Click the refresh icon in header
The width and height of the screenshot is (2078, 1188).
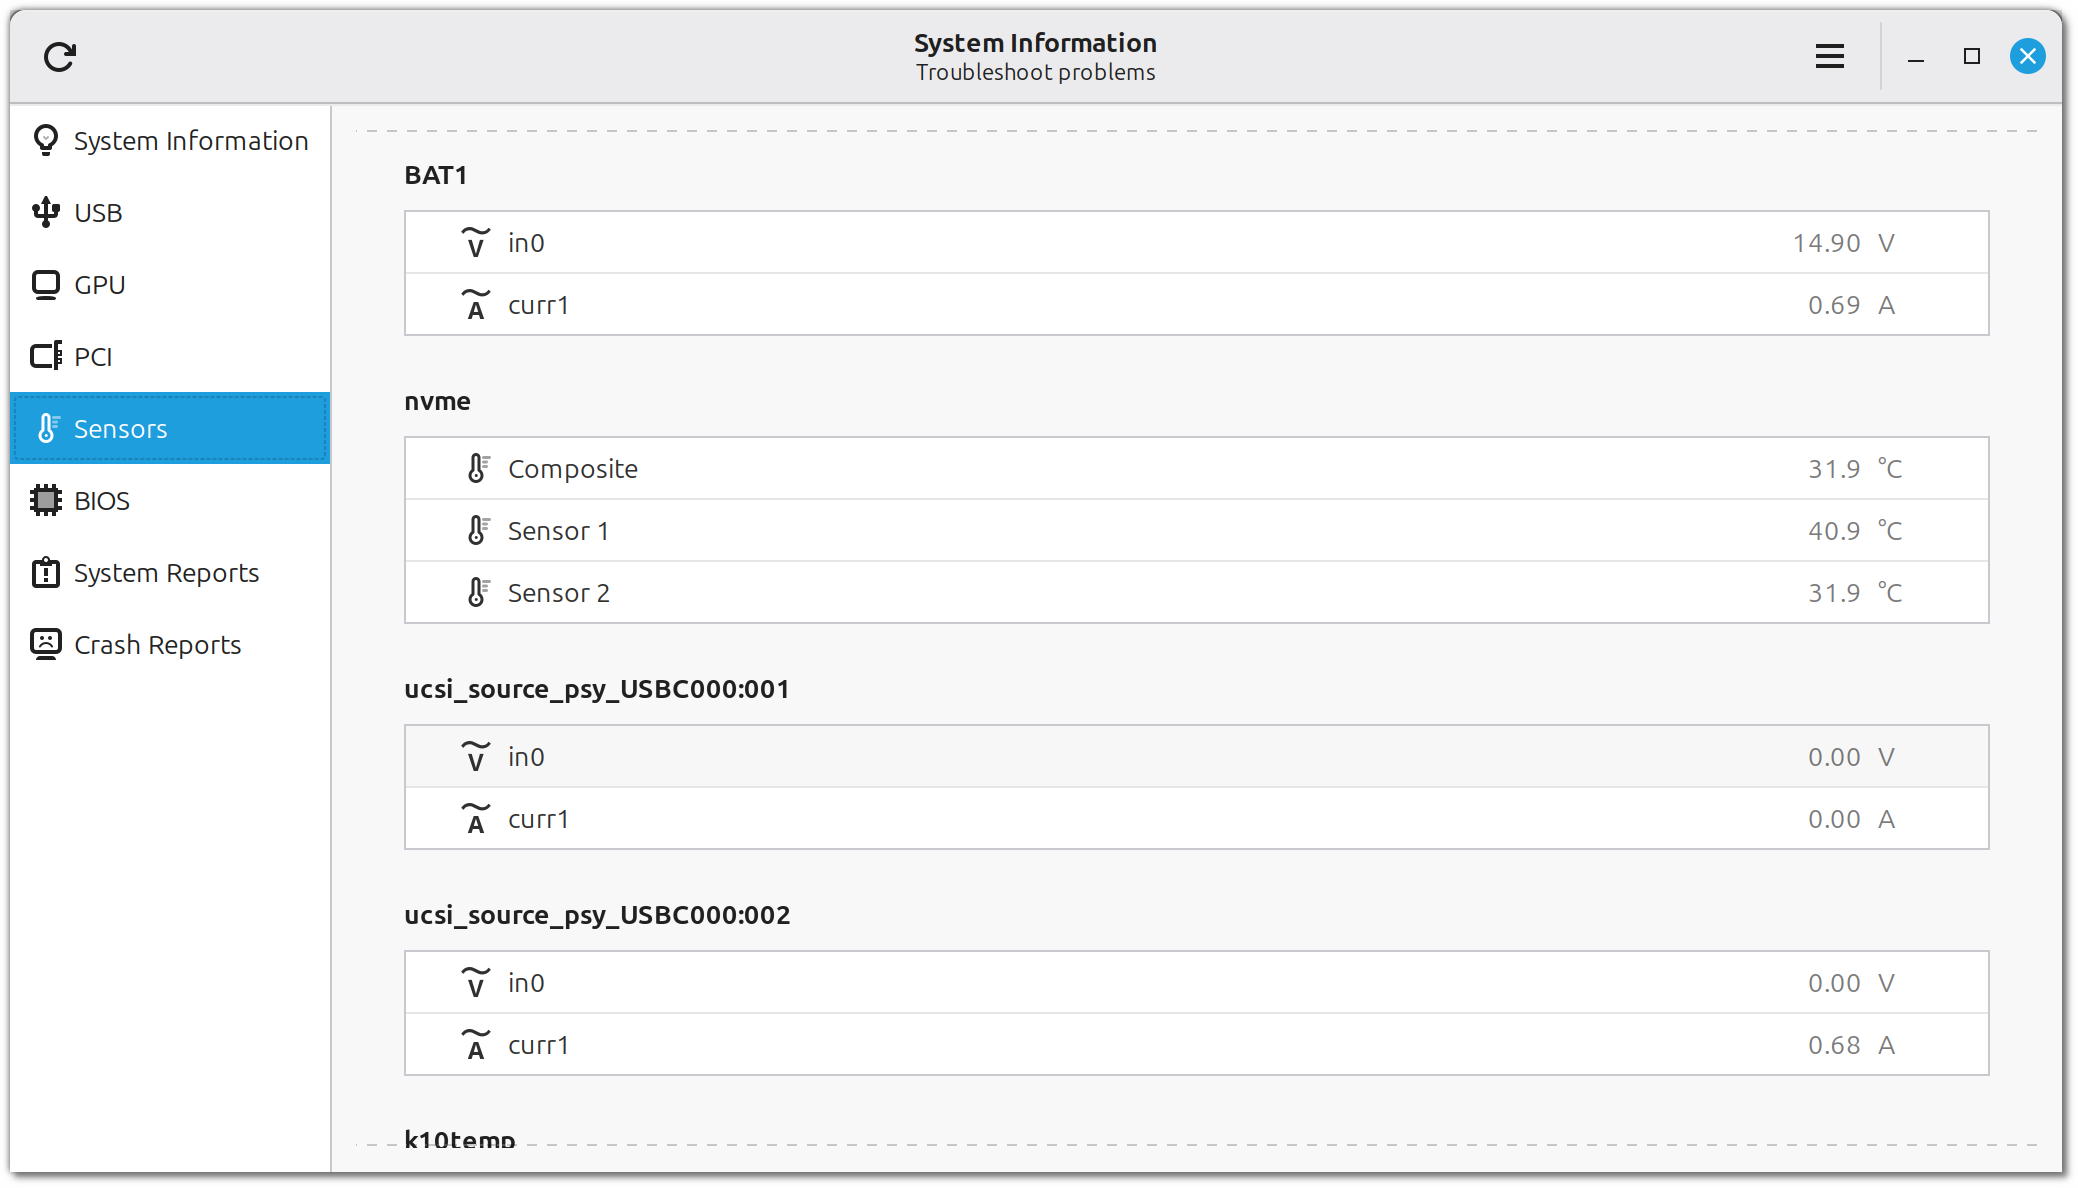[x=60, y=57]
